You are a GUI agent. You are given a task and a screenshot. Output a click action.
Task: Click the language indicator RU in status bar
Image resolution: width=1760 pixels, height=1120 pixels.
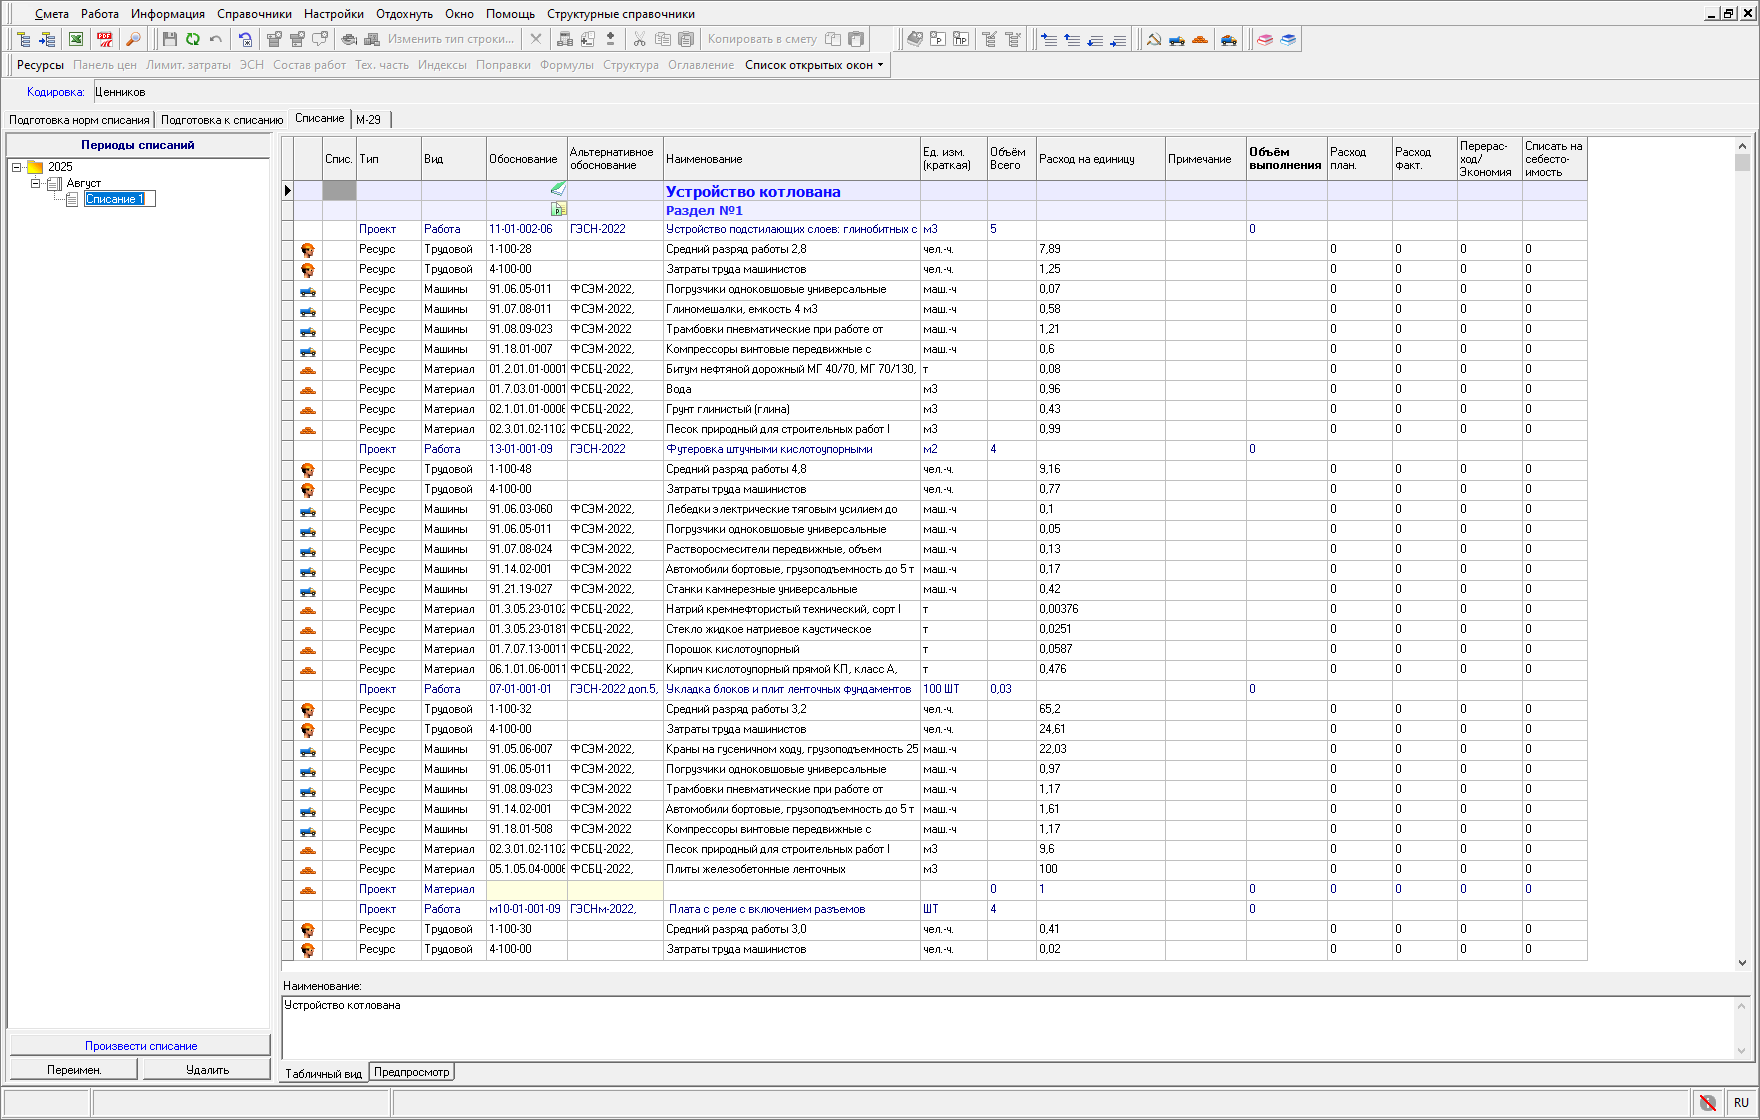tap(1741, 1102)
